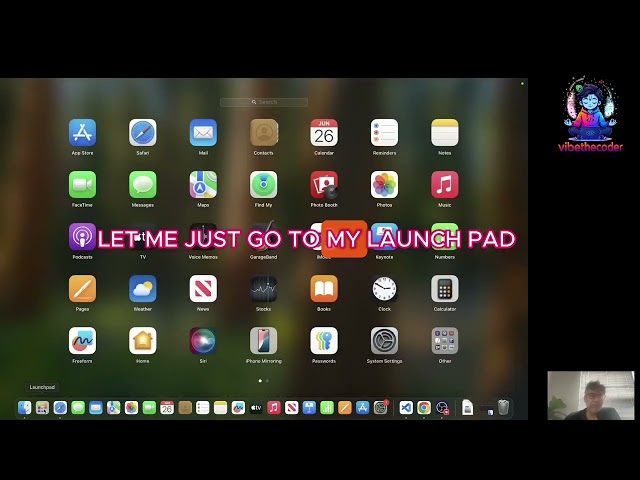Open Google Chrome from the Dock

pyautogui.click(x=424, y=407)
